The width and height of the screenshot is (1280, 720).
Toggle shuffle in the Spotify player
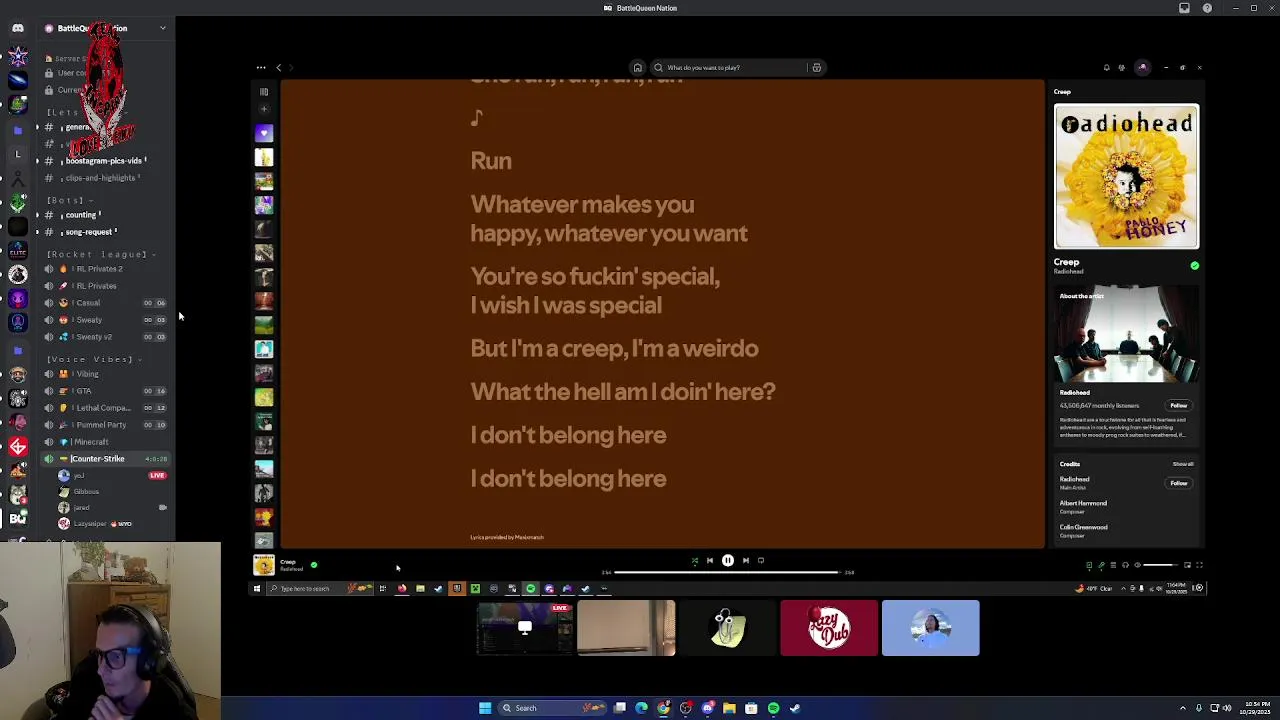694,561
